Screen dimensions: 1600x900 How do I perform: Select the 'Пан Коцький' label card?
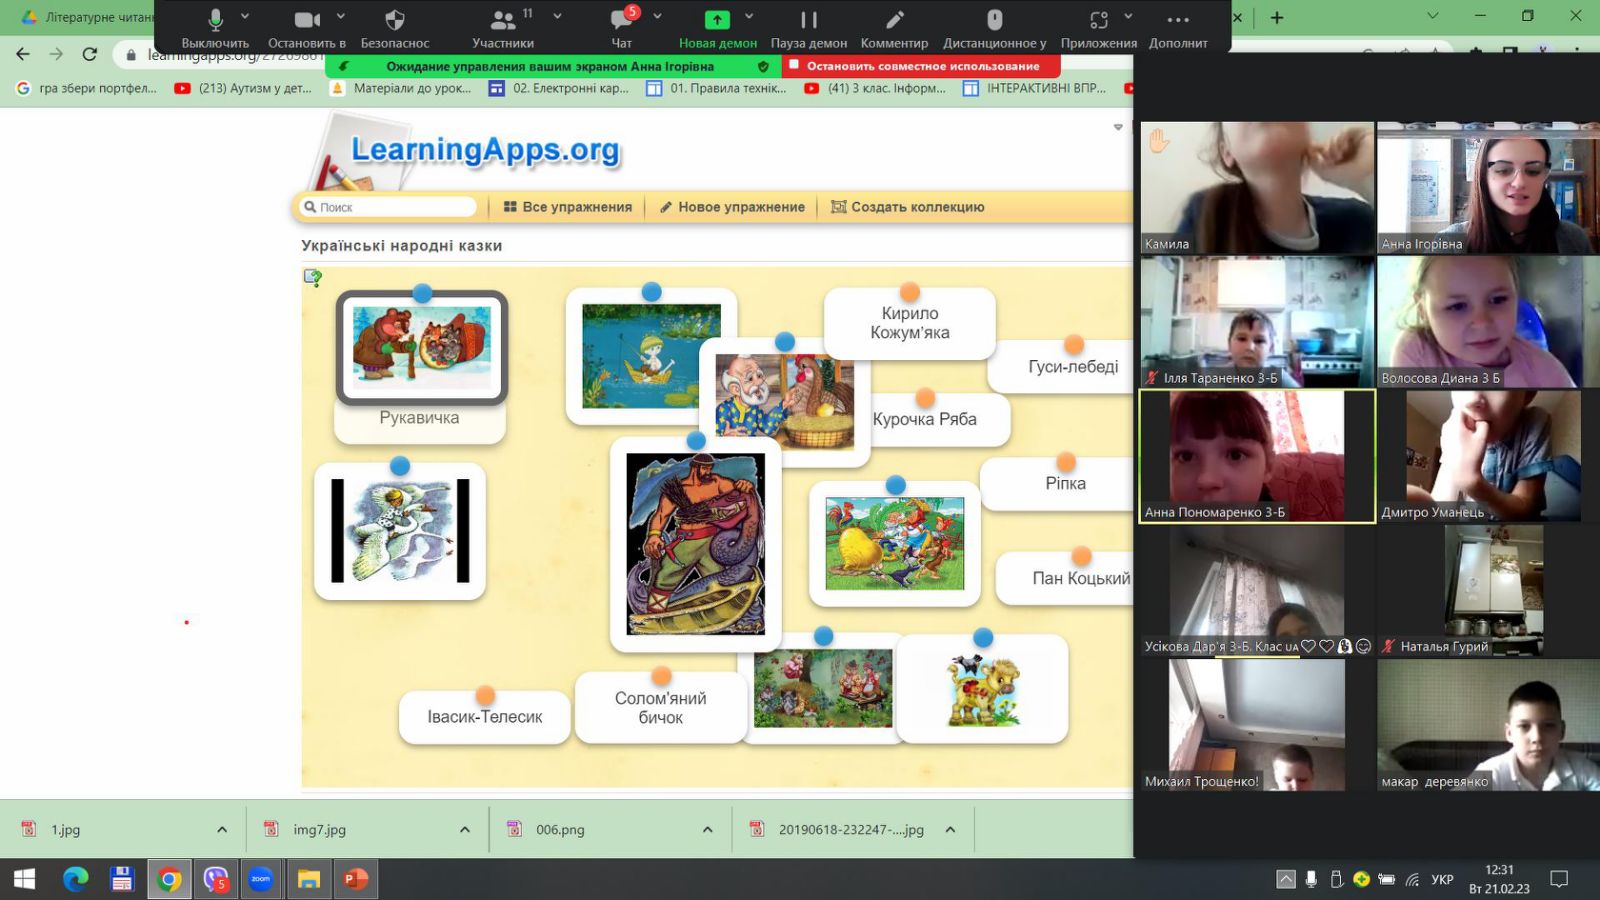1066,578
